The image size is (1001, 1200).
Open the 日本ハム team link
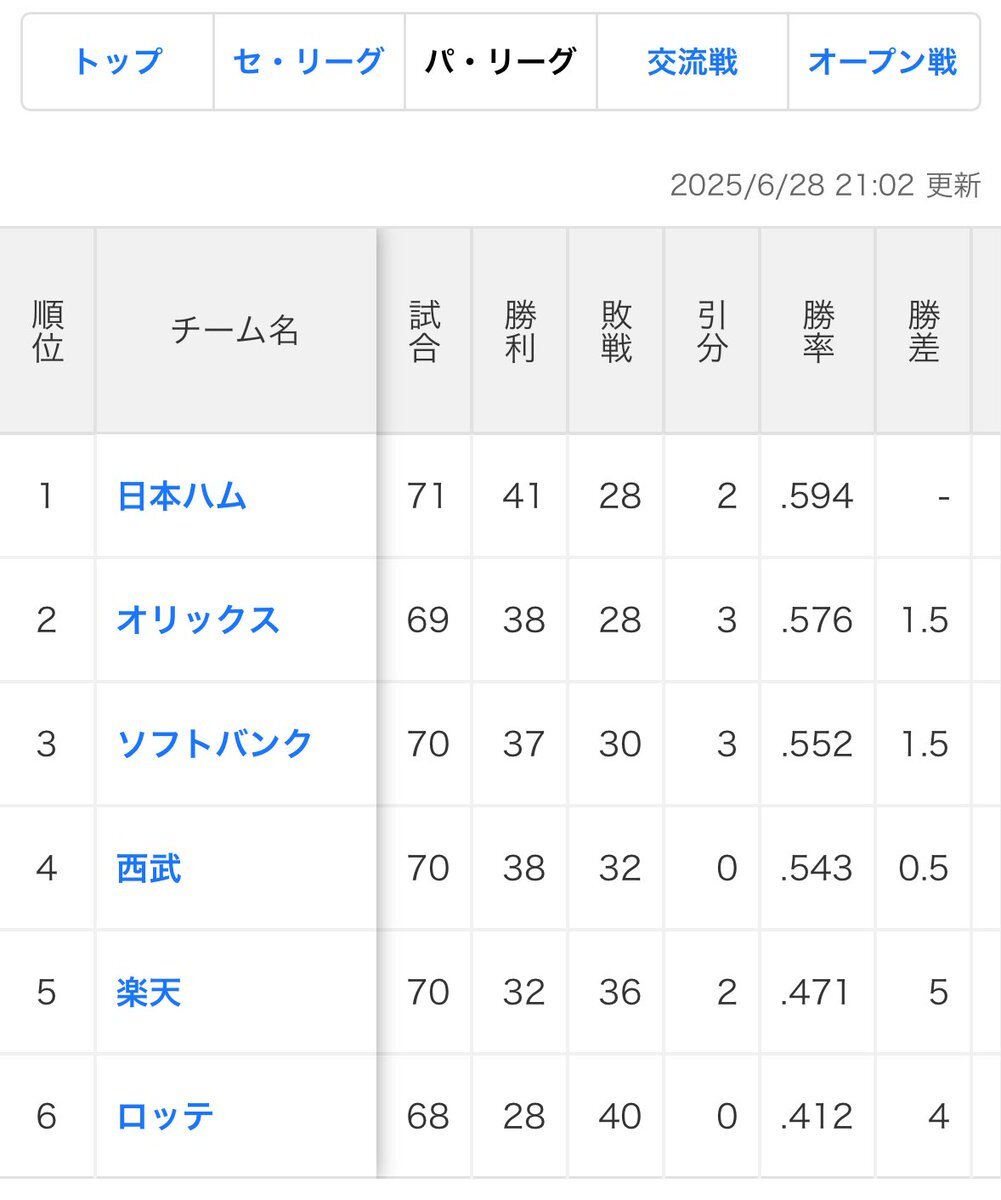click(x=182, y=496)
